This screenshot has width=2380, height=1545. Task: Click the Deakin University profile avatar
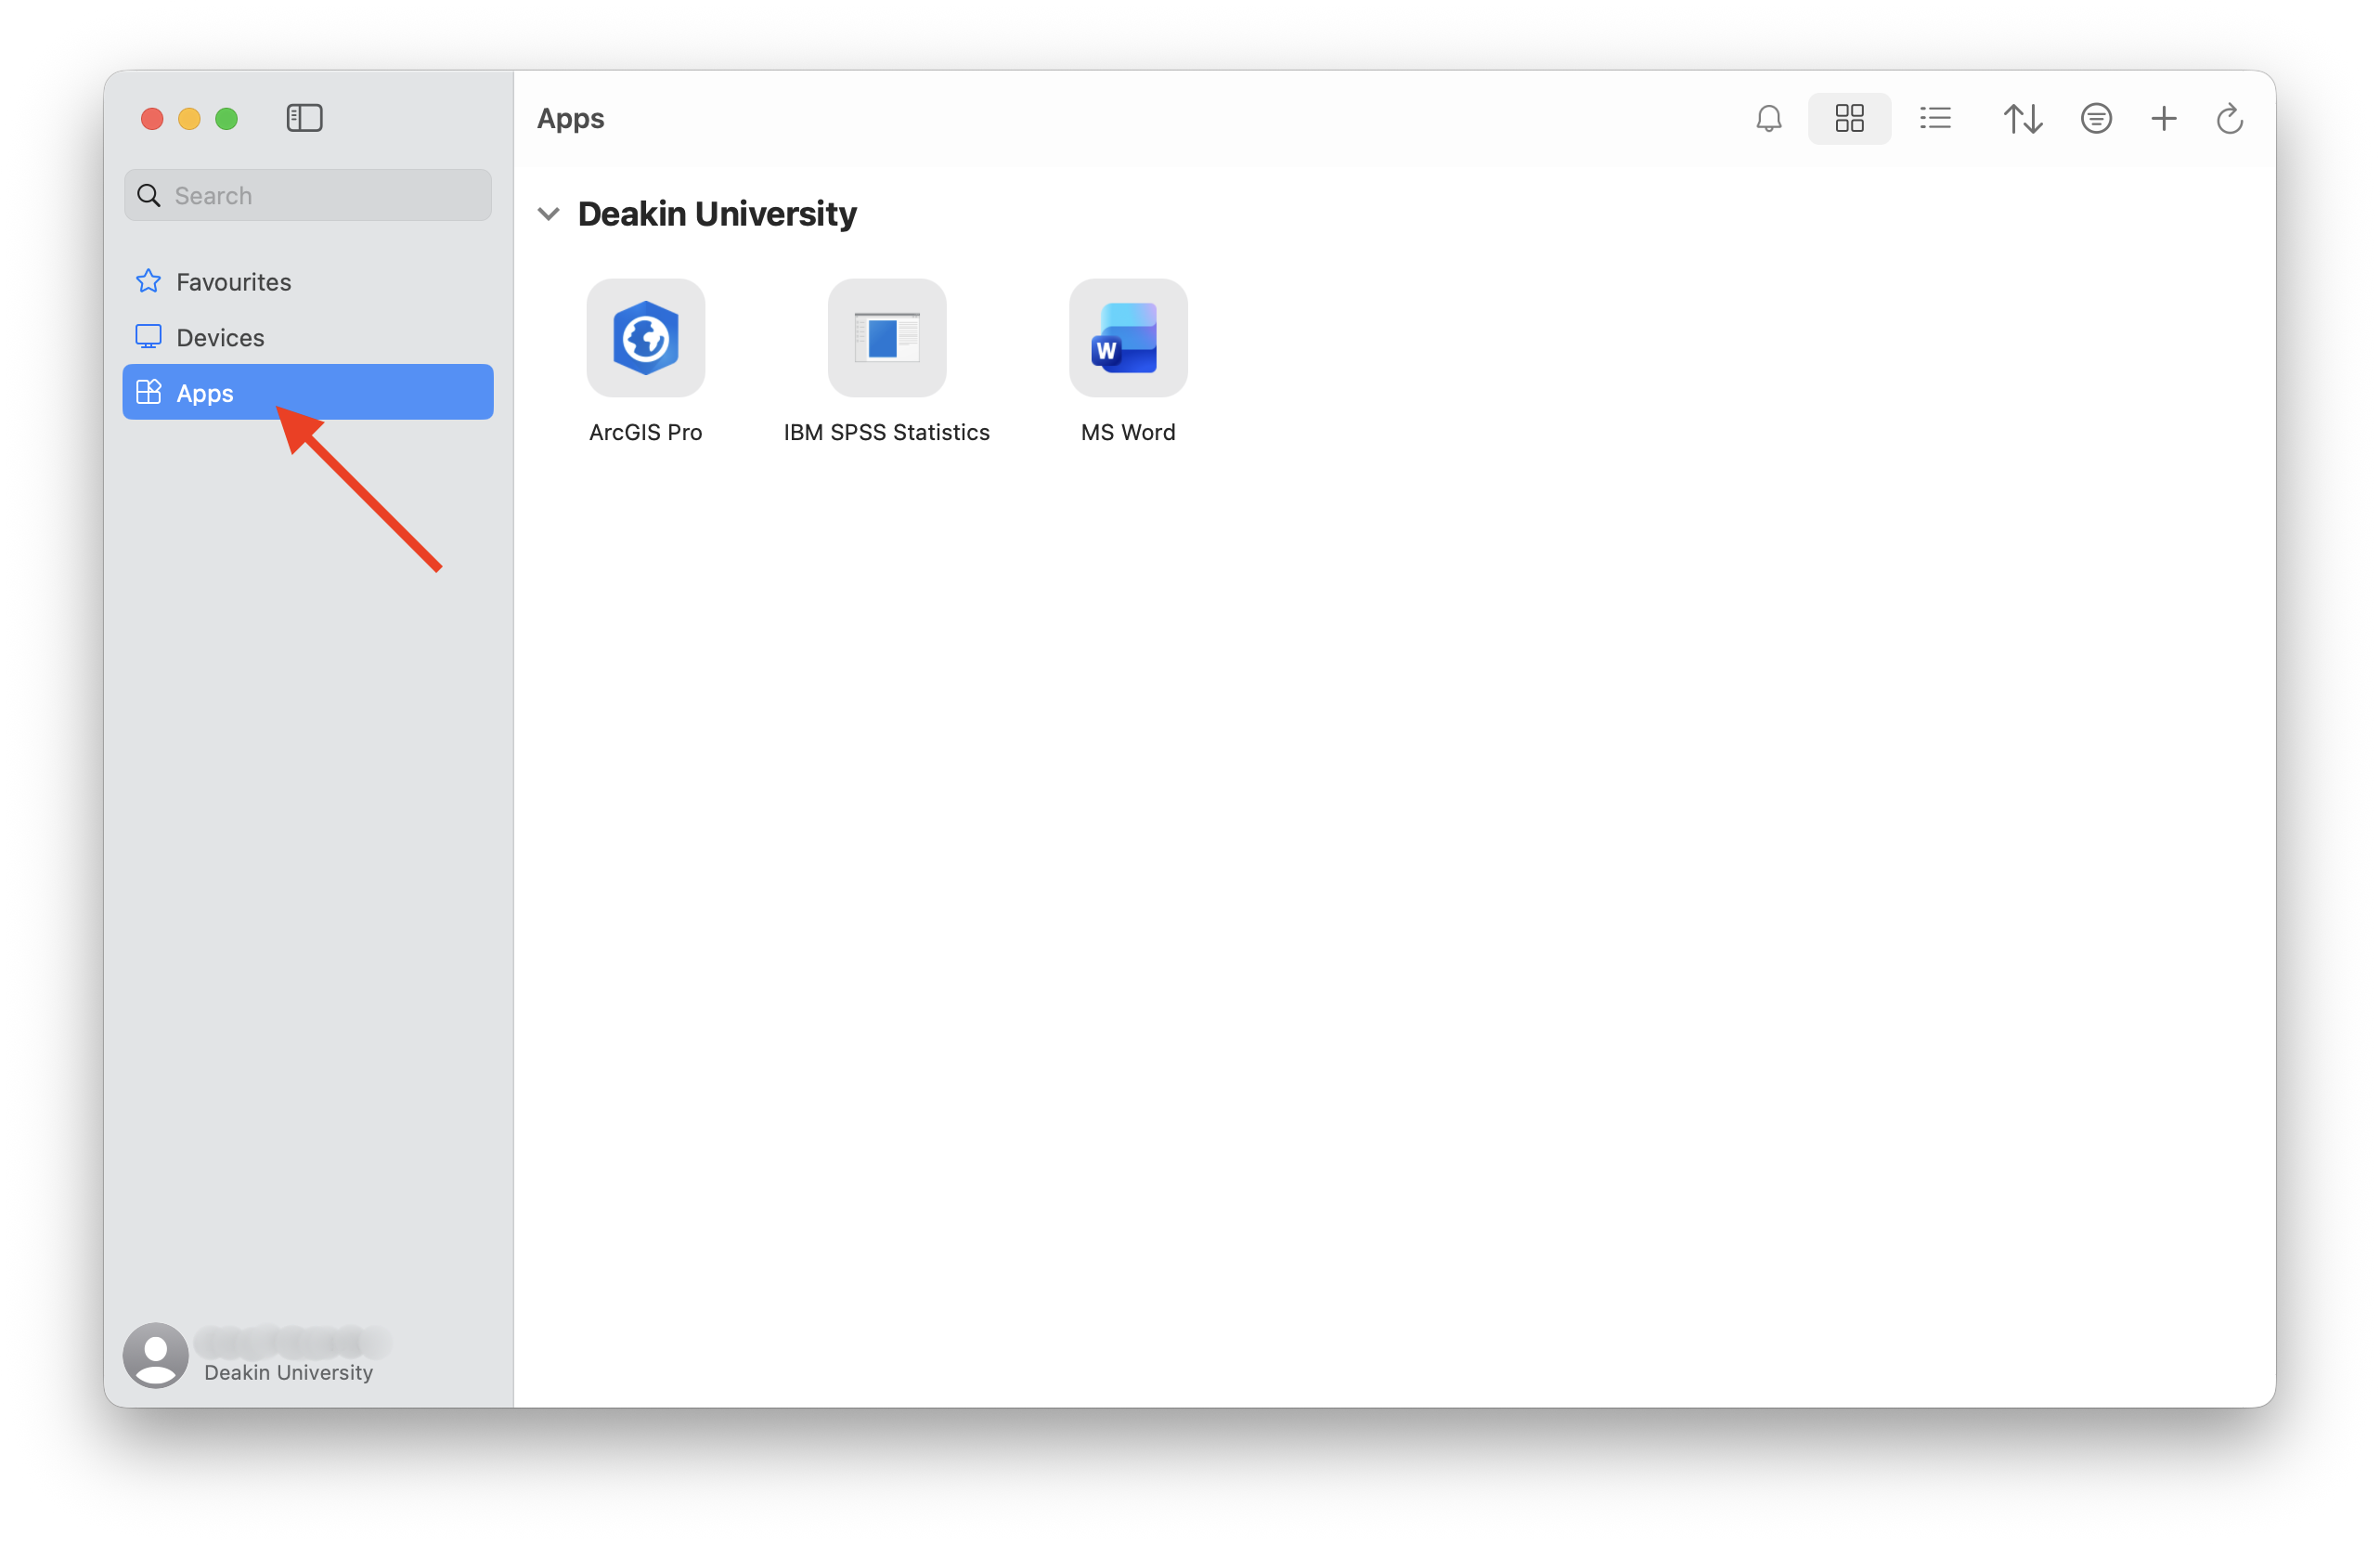(x=155, y=1355)
